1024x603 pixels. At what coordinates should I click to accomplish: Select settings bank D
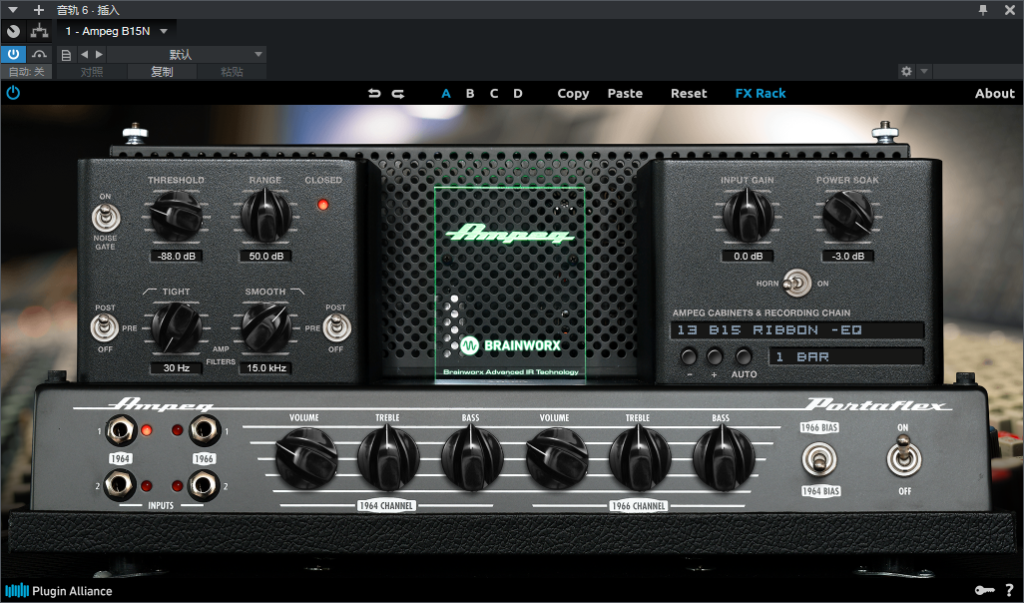pyautogui.click(x=518, y=93)
